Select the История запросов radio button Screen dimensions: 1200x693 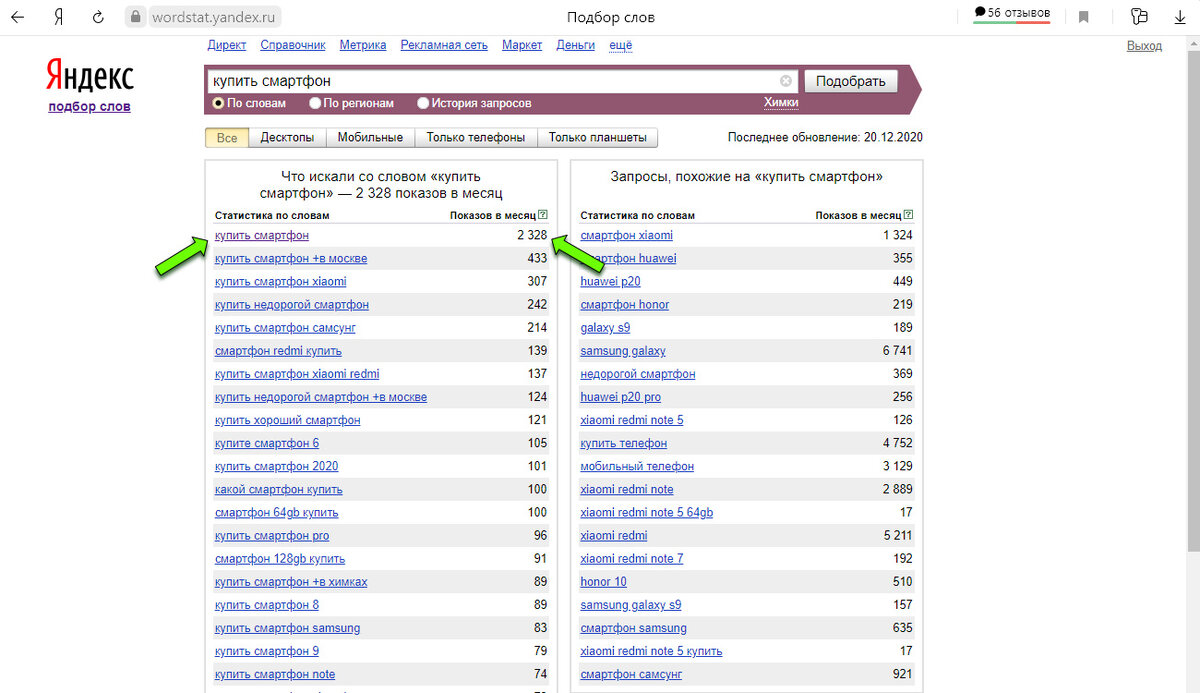423,103
